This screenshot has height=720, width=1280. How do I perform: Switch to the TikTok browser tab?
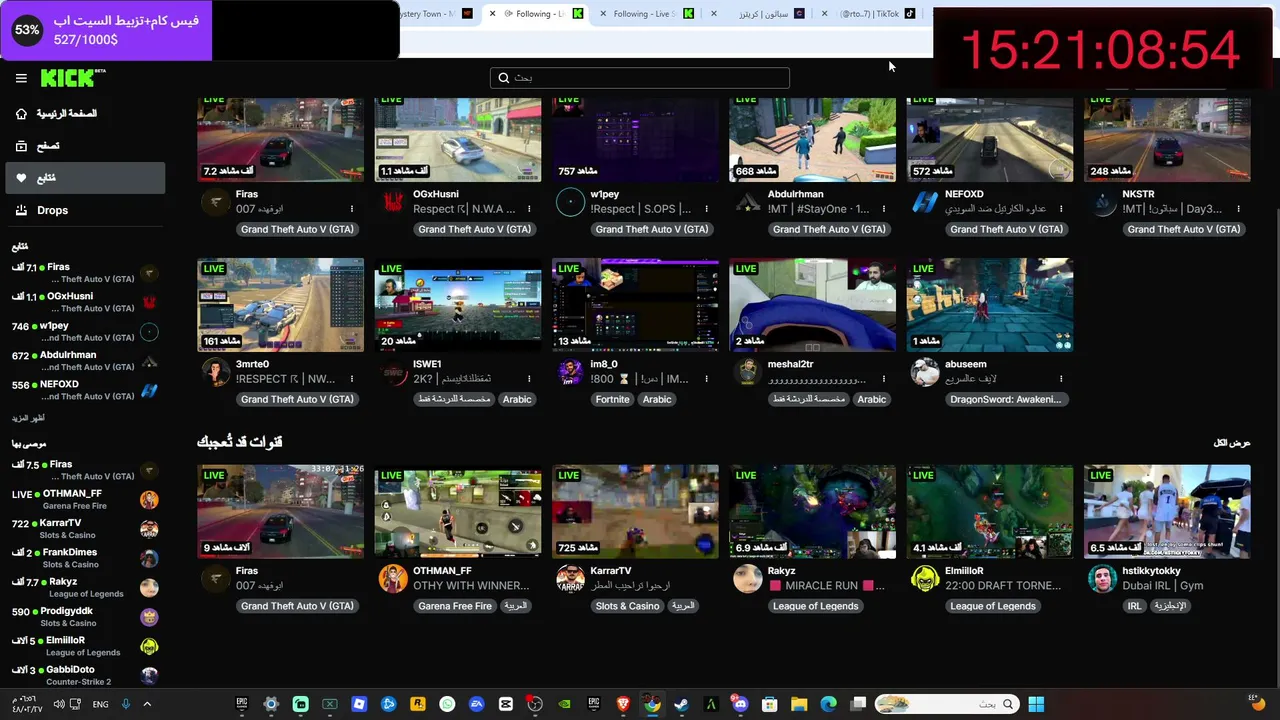click(x=875, y=14)
